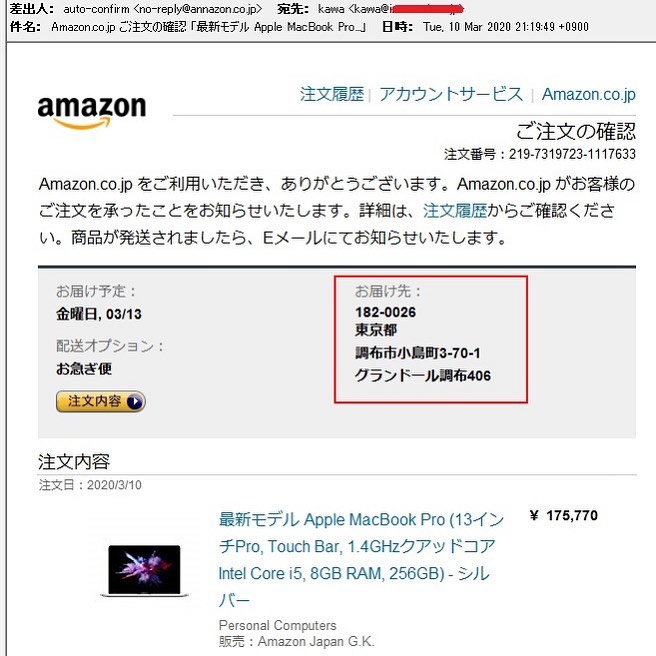The height and width of the screenshot is (656, 656).
Task: Click the ご注文の確認 heading
Action: (576, 131)
